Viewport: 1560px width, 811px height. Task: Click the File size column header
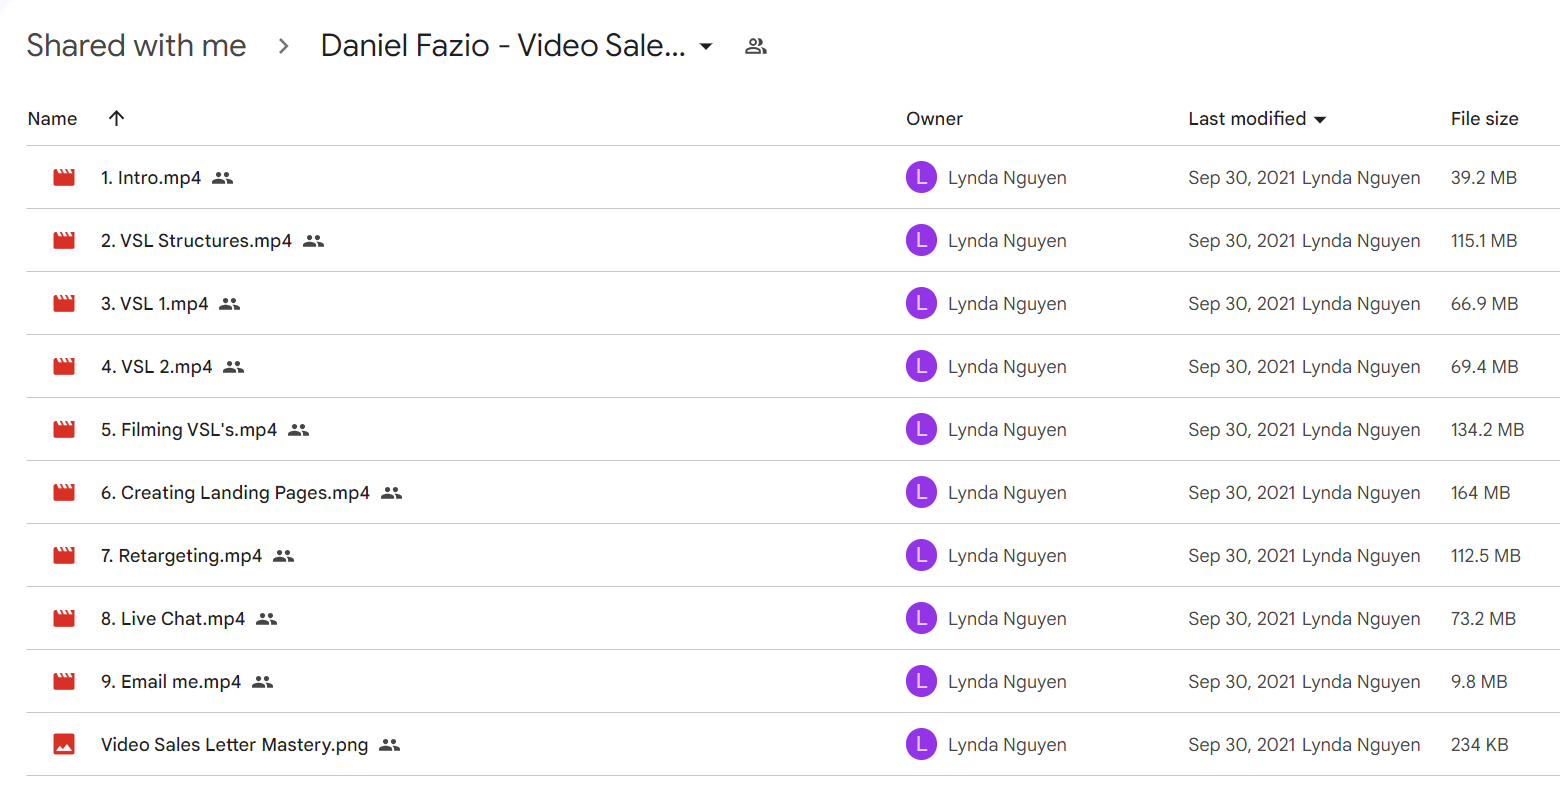[1484, 118]
